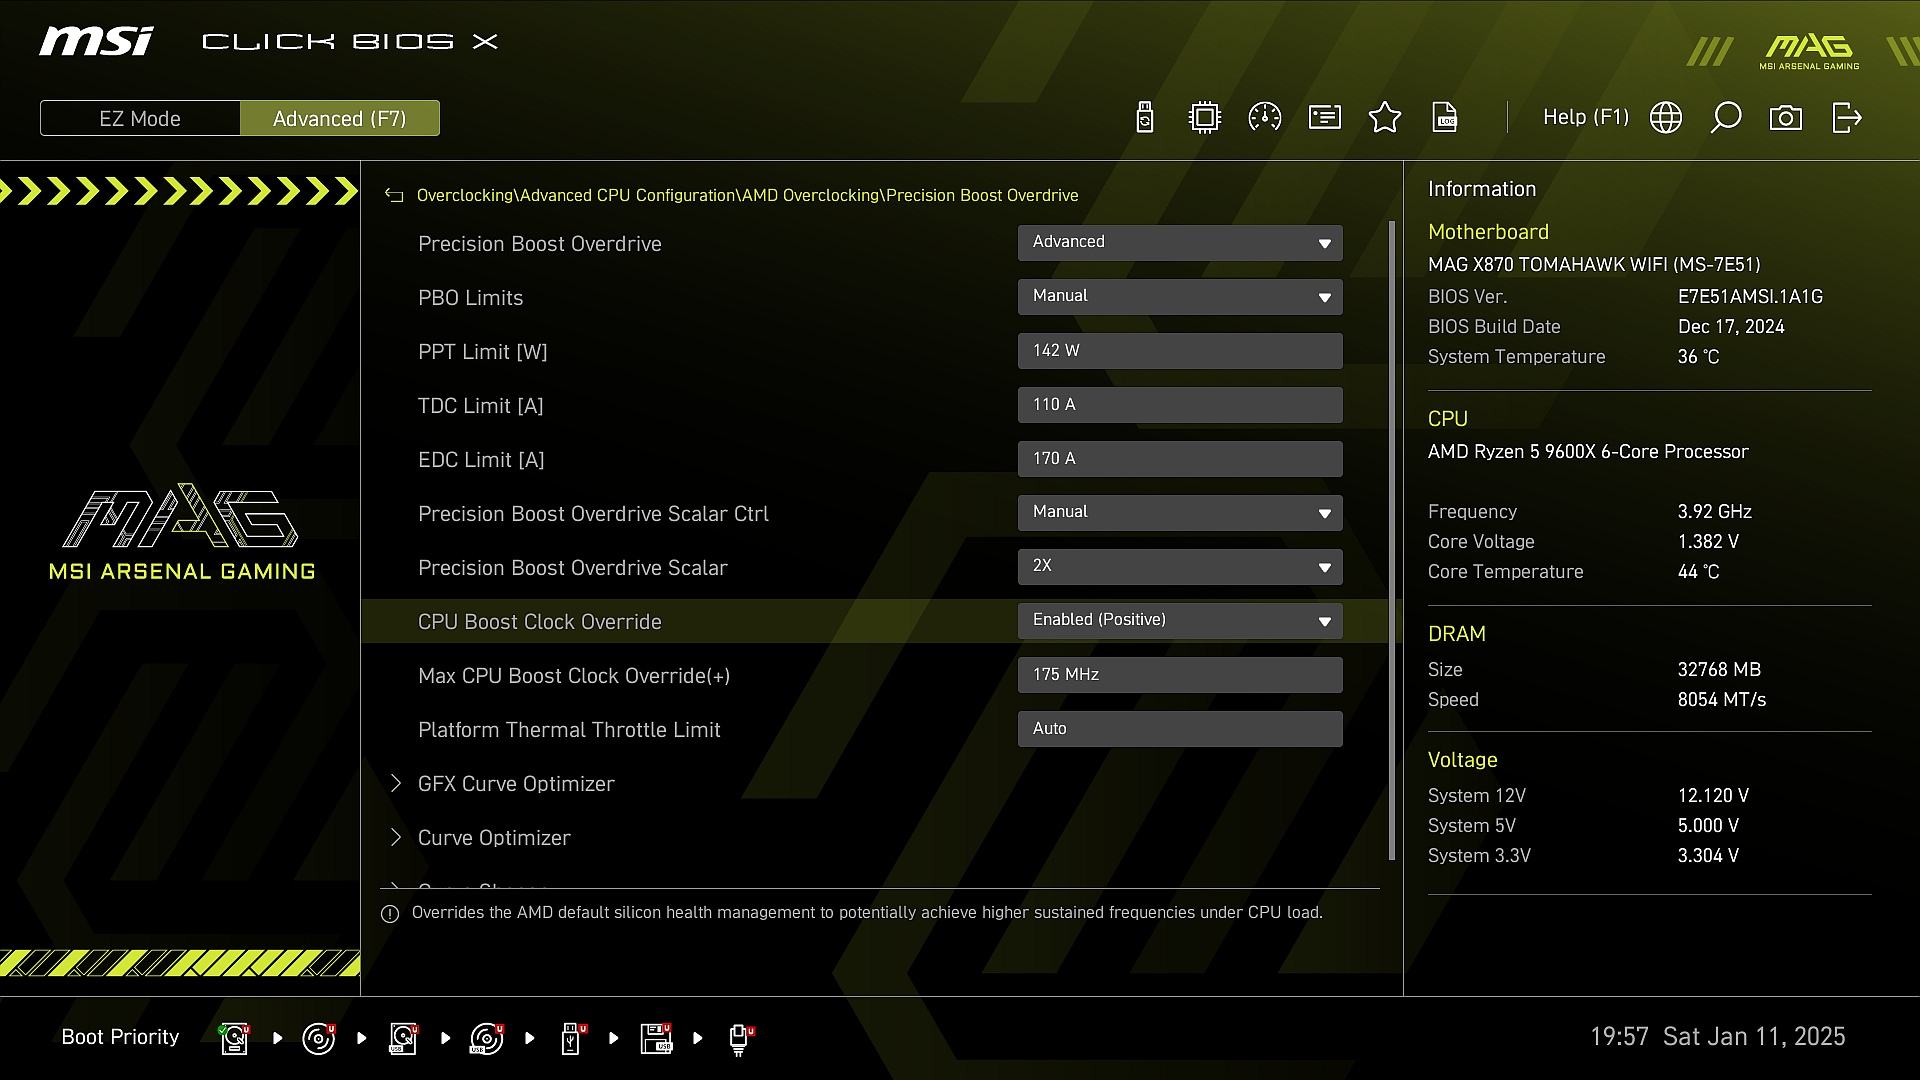
Task: Expand GFX Curve Optimizer submenu
Action: click(516, 784)
